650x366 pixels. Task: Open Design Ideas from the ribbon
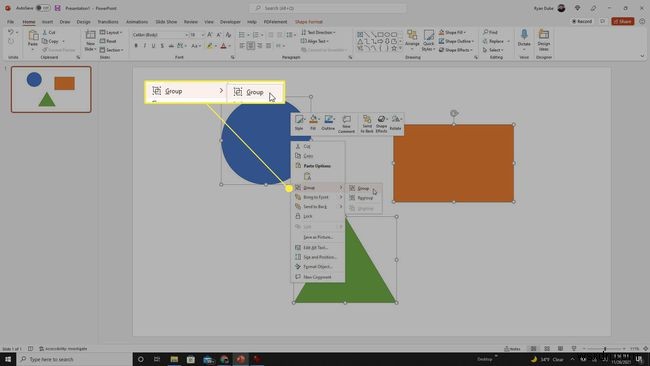click(543, 40)
